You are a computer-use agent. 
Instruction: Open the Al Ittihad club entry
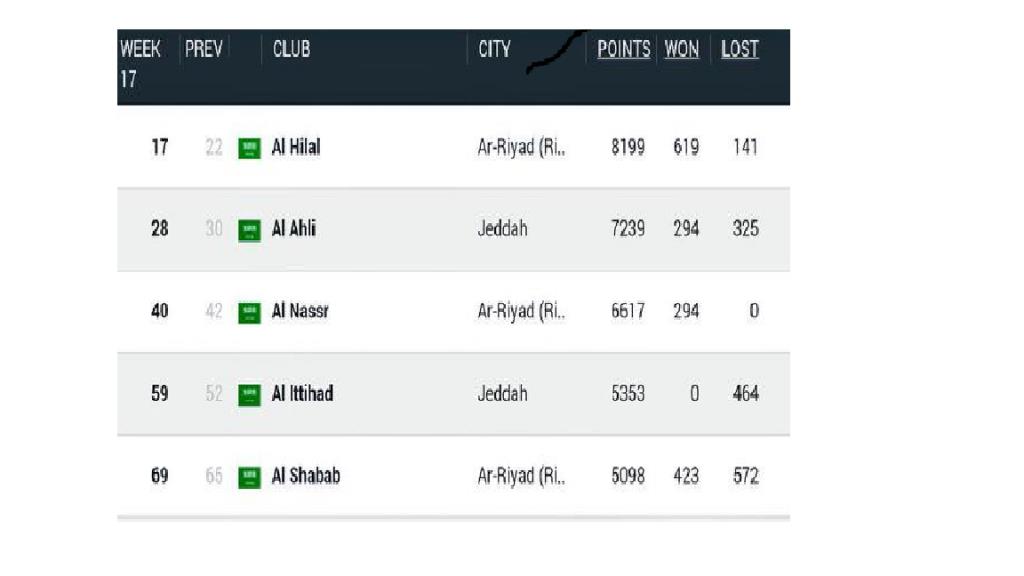302,393
